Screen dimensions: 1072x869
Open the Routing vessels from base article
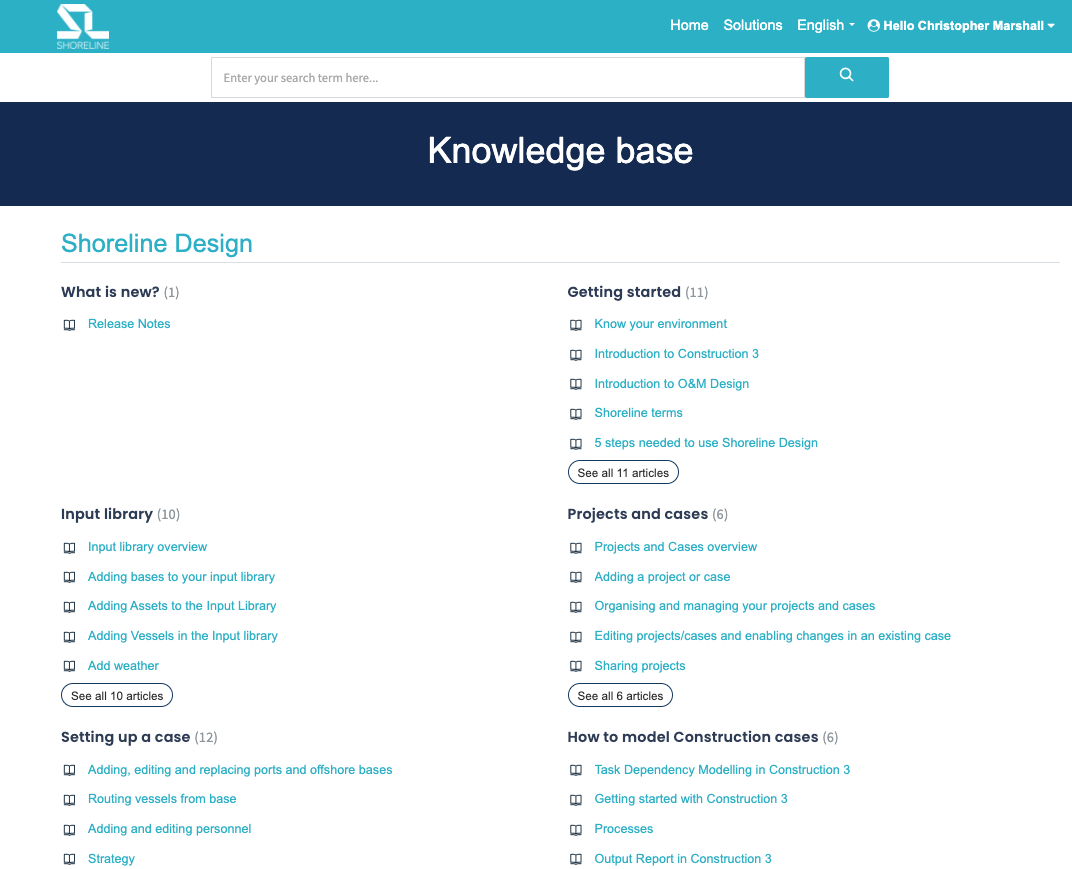(162, 799)
